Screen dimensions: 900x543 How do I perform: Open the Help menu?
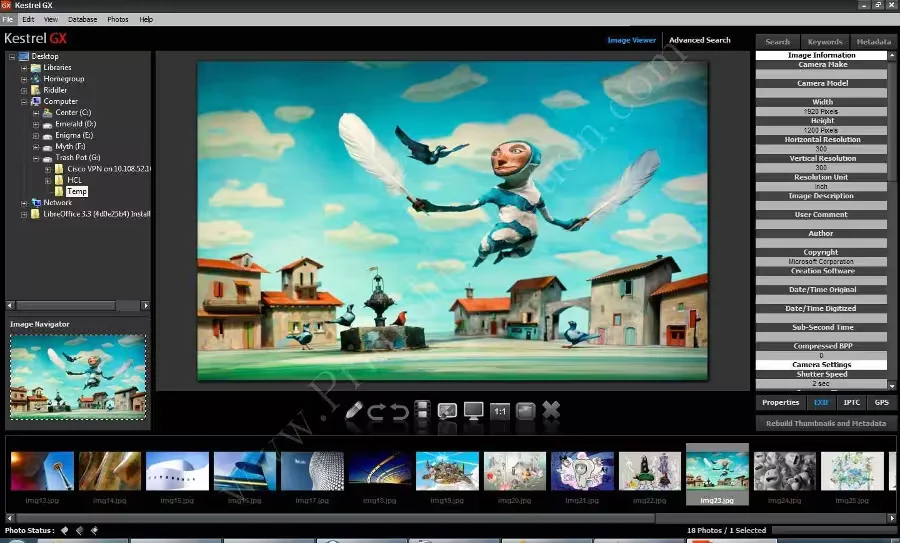pos(146,19)
